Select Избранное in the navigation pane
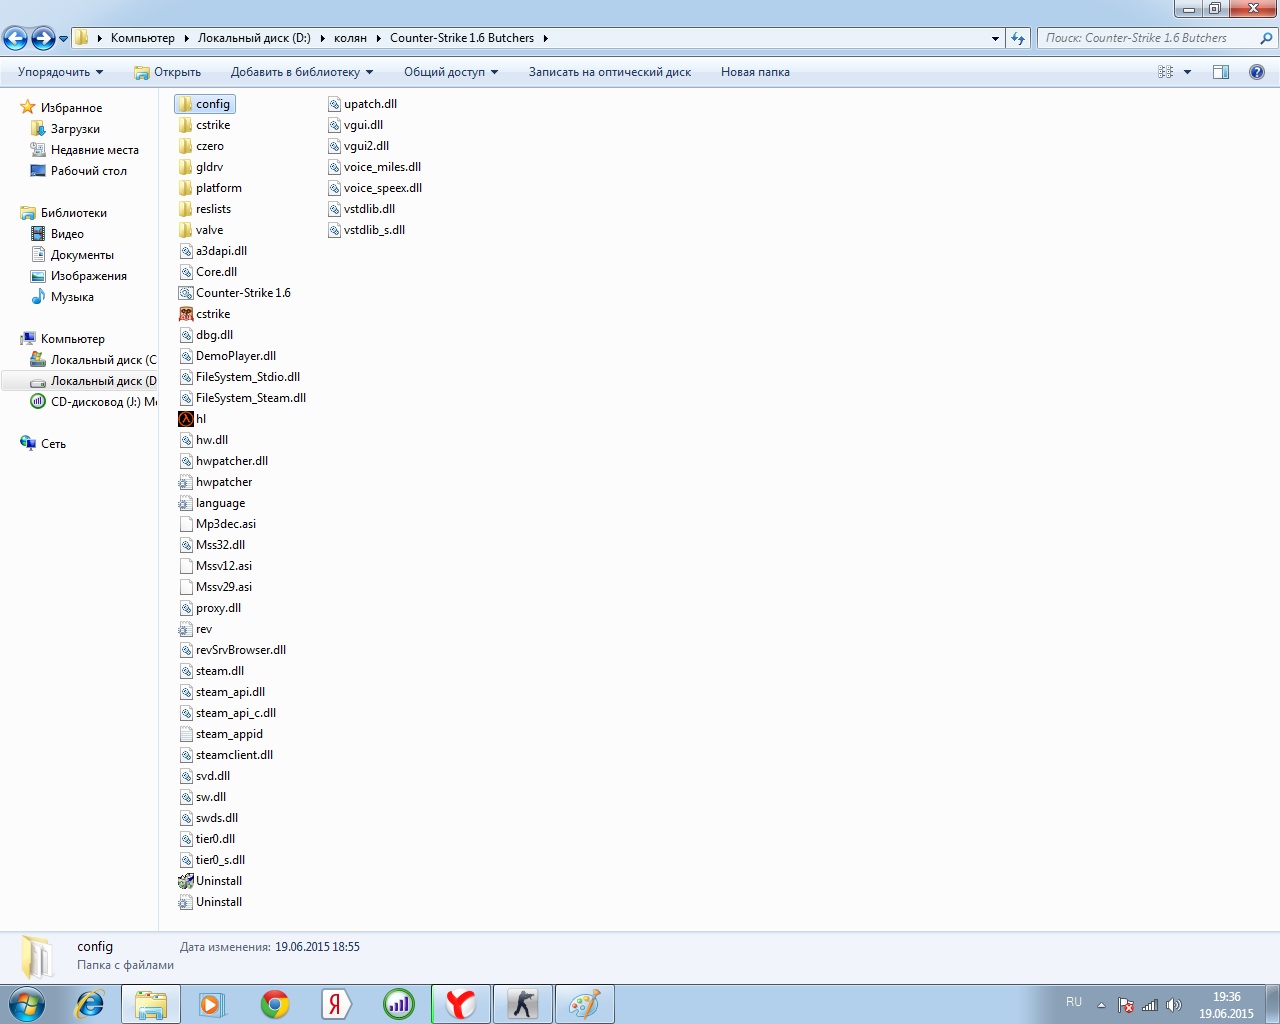 point(71,108)
